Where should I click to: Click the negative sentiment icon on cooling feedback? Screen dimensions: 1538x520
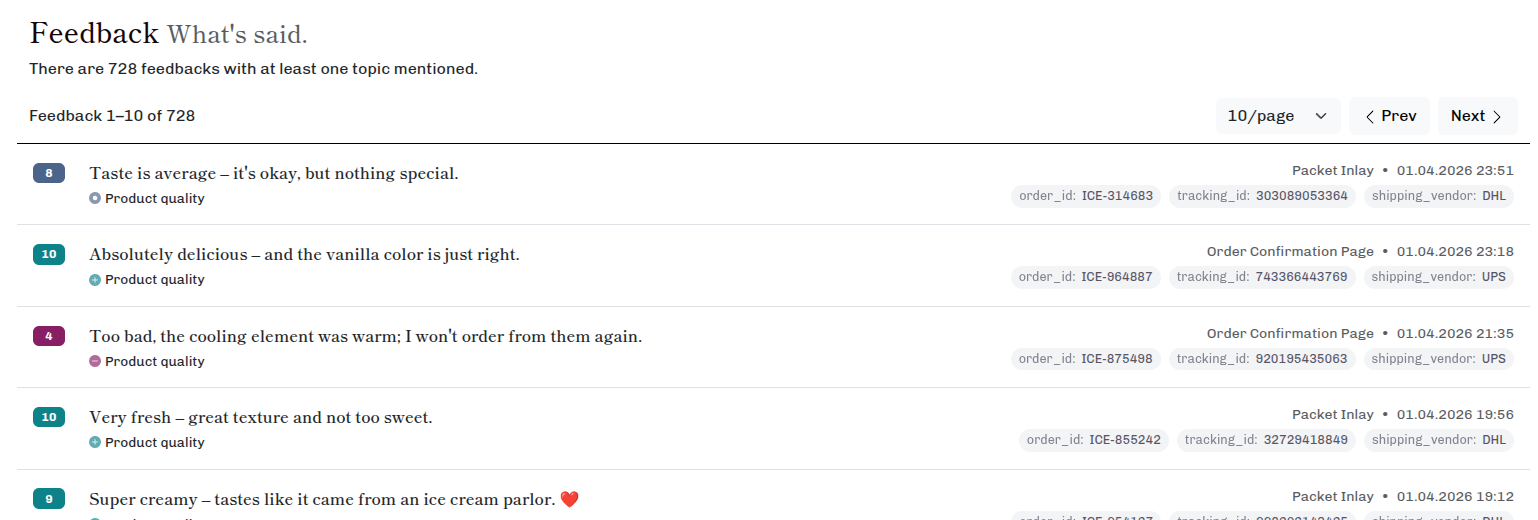pos(95,361)
